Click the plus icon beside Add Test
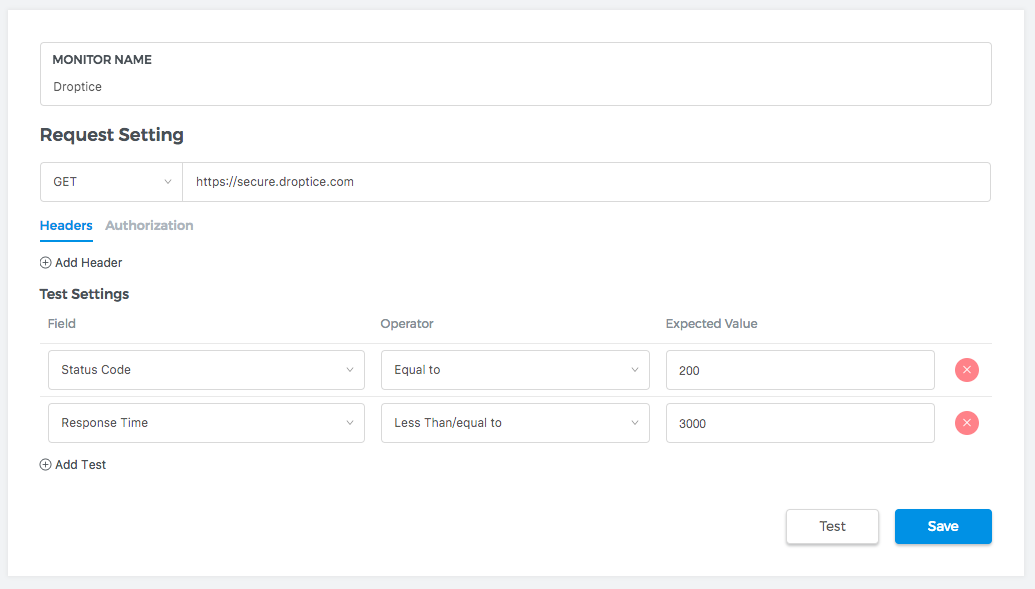 coord(45,465)
